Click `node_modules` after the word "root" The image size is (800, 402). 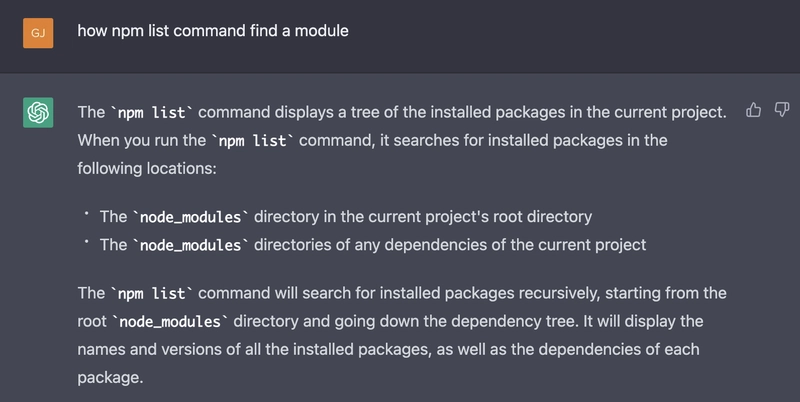click(168, 322)
